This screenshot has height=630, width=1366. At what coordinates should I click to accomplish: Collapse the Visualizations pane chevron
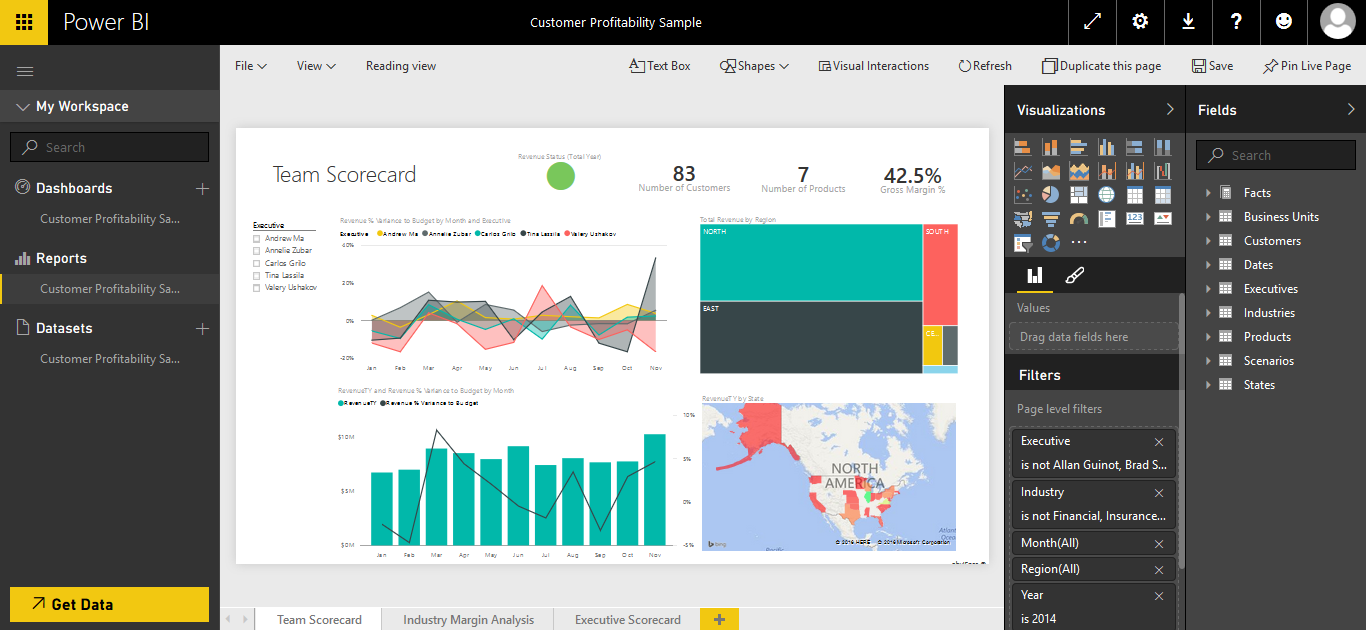(1170, 109)
